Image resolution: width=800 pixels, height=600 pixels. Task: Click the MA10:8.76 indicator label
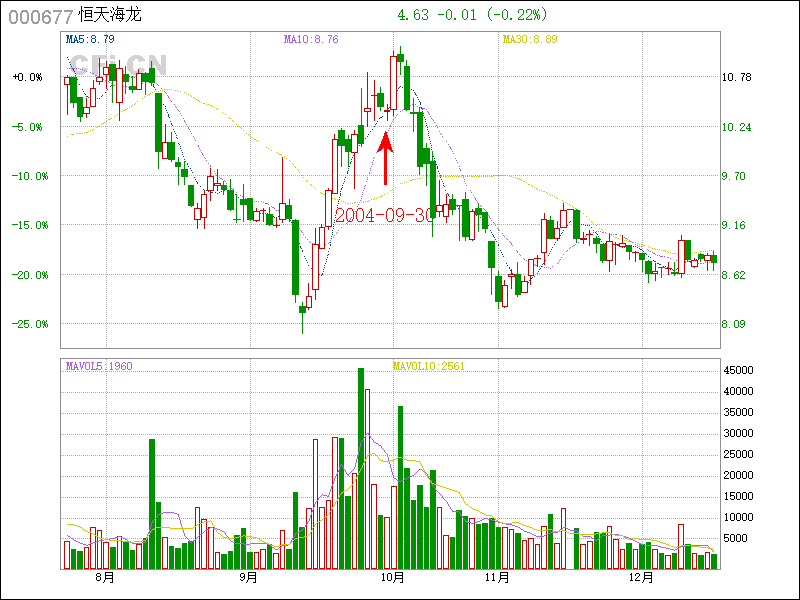tap(311, 39)
